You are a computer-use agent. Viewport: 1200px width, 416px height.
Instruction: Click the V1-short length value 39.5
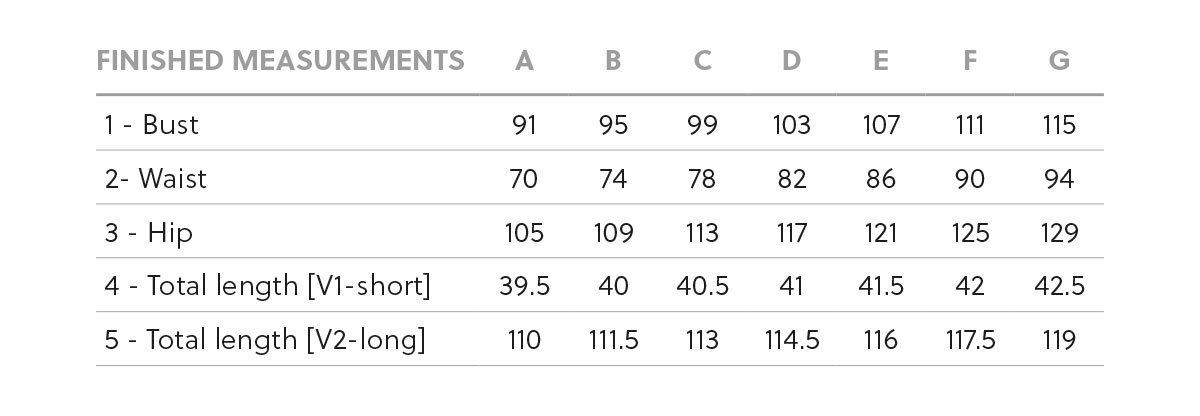(x=524, y=286)
